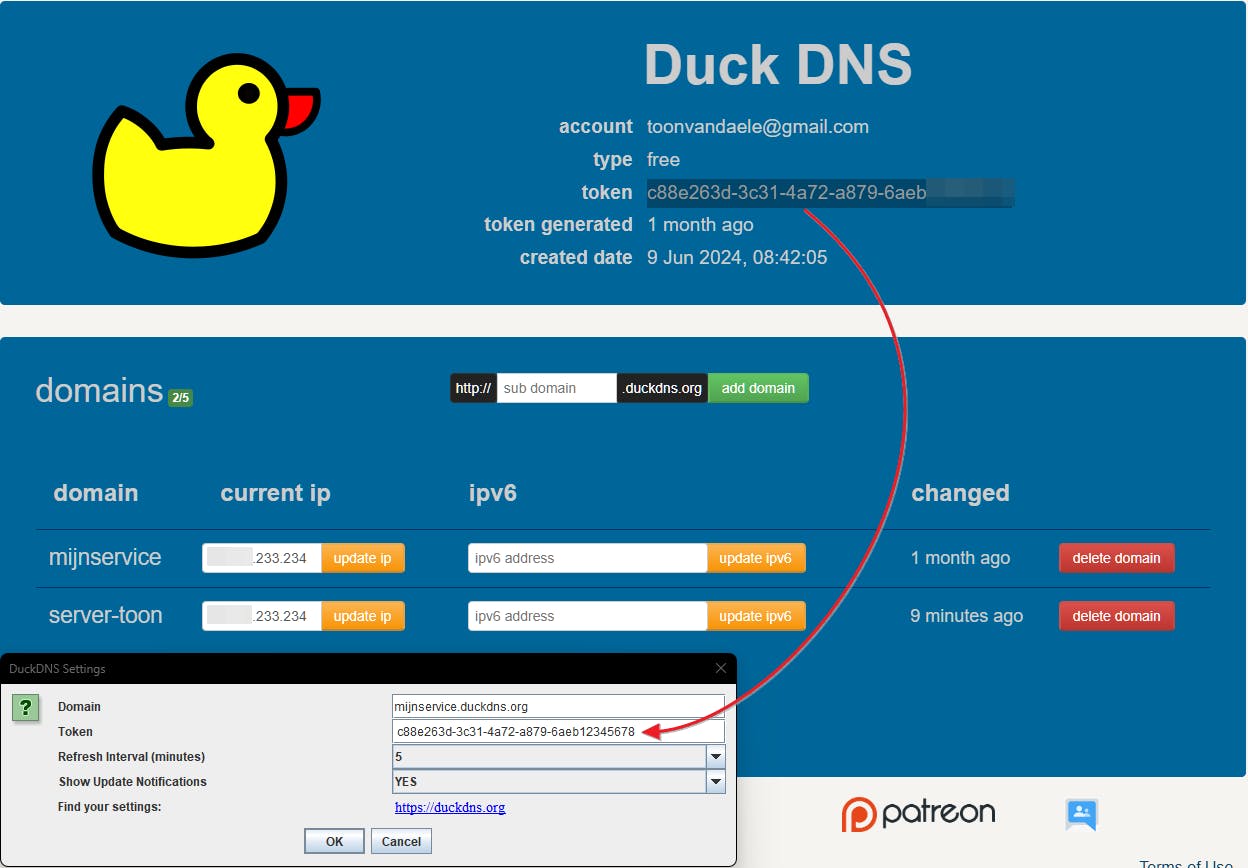Click the server-toon current ip field
Image resolution: width=1248 pixels, height=868 pixels.
[x=262, y=616]
